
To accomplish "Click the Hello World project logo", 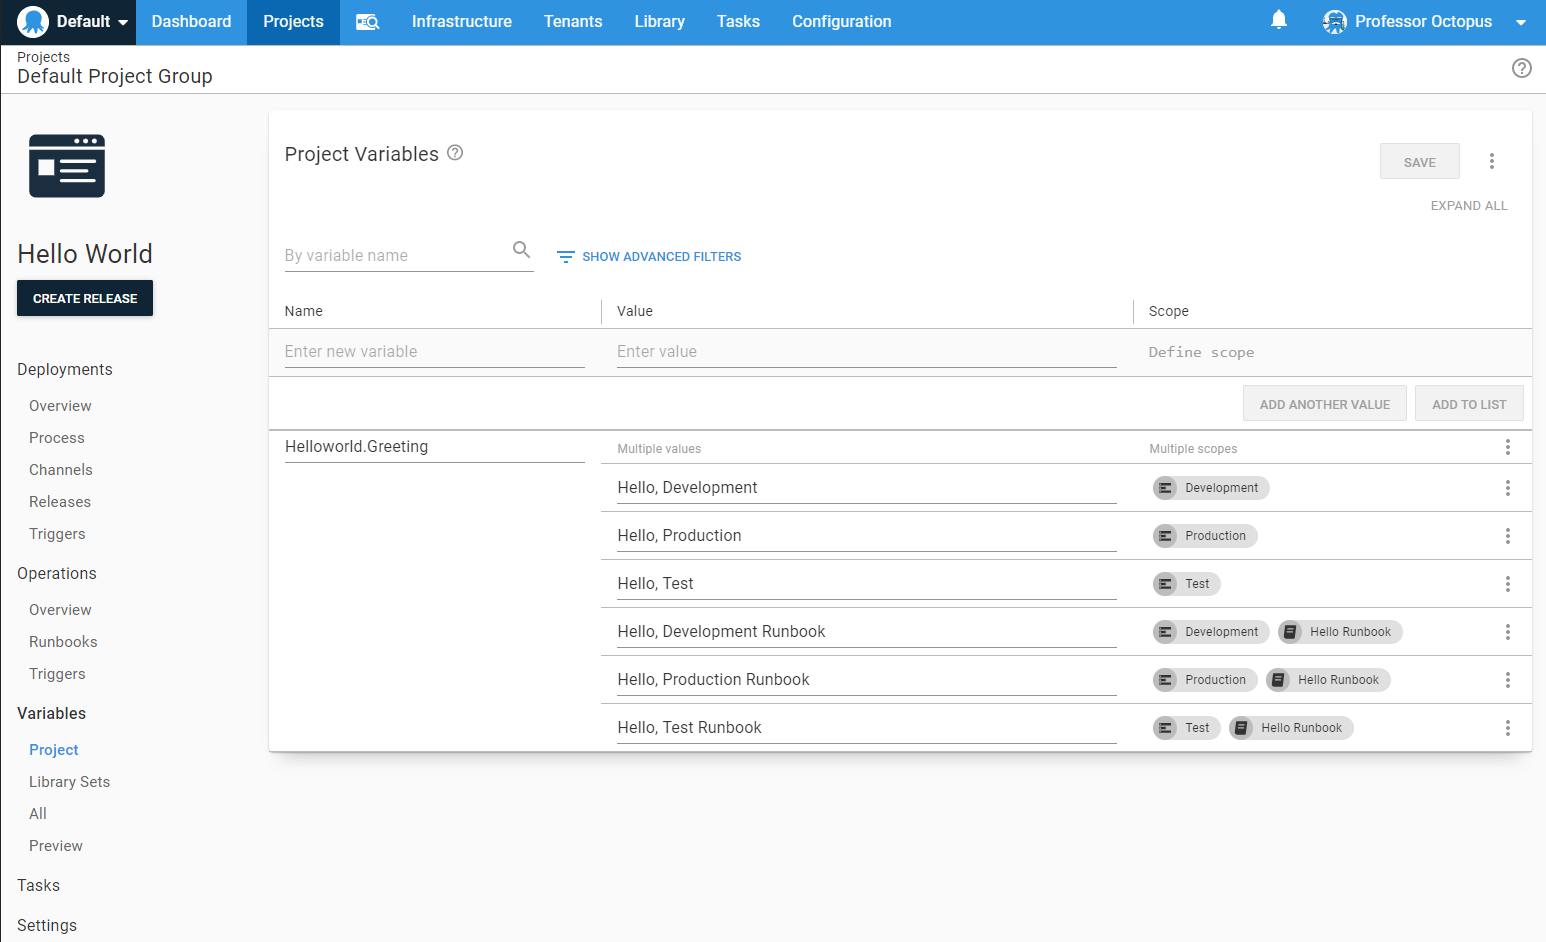I will pos(67,166).
